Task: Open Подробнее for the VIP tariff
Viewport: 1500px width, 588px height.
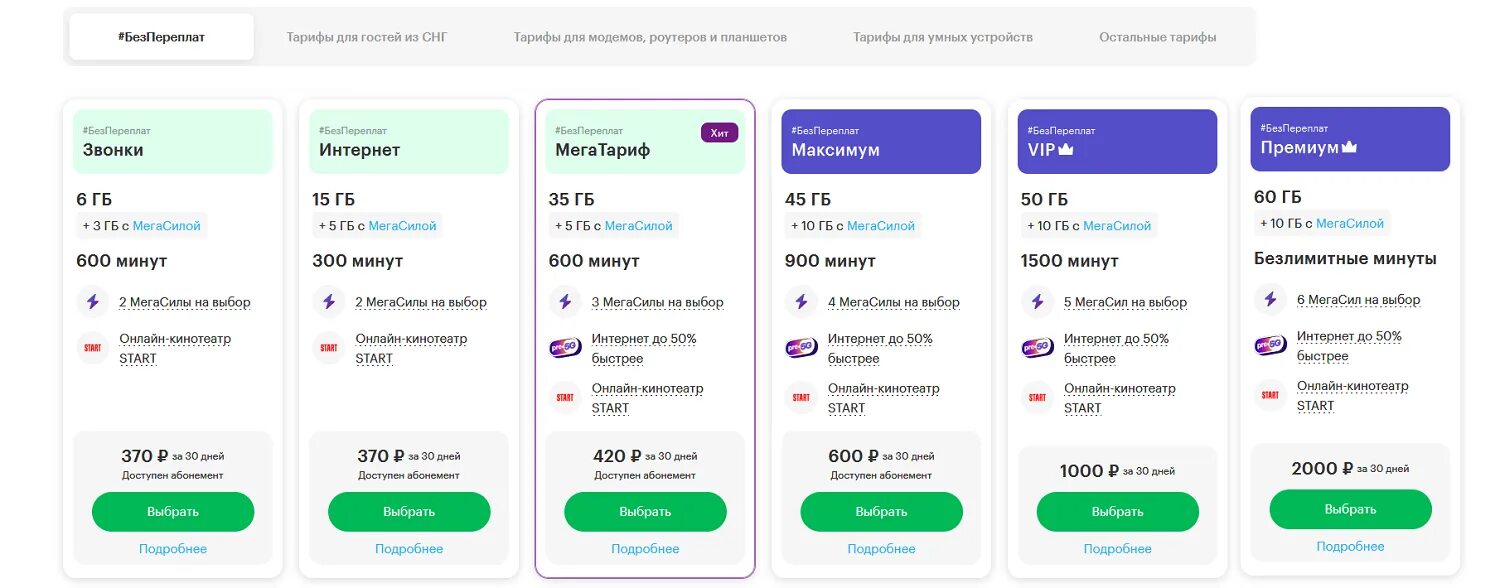Action: (x=1117, y=549)
